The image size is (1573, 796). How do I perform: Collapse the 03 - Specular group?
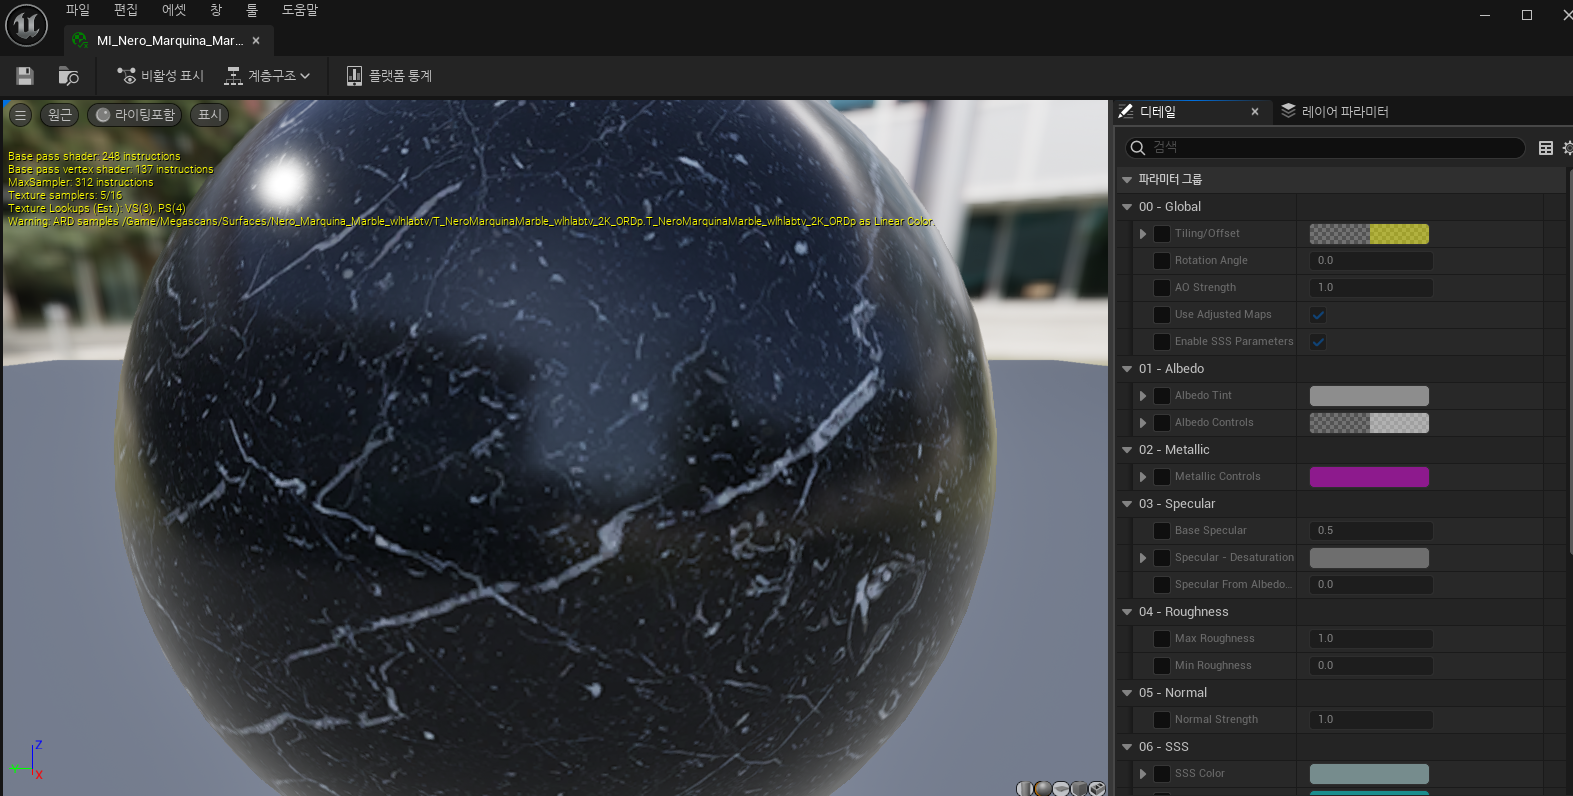pos(1127,504)
